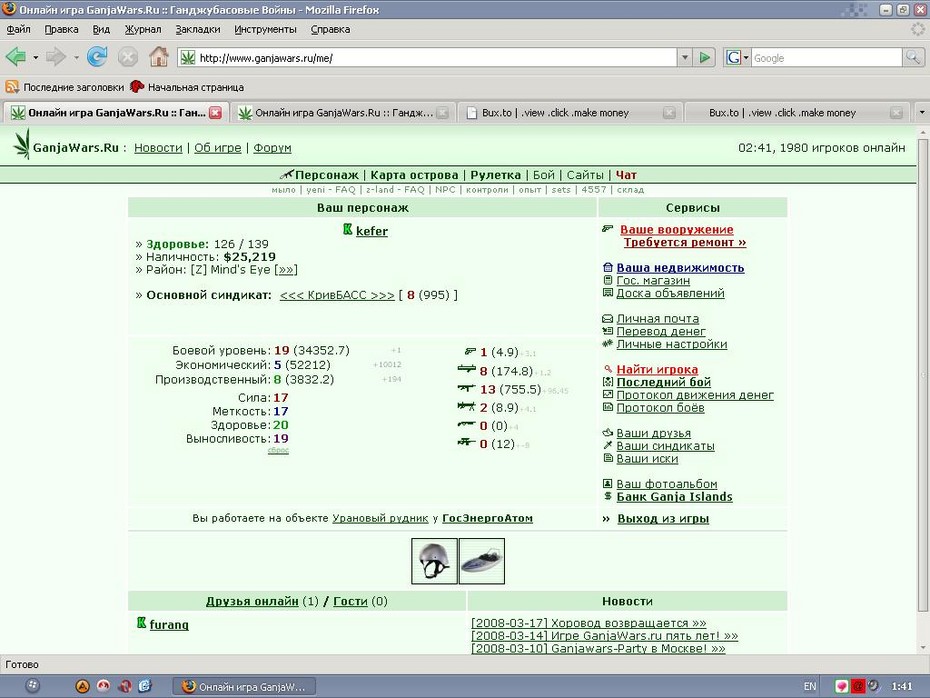Open the Рулетка page
Viewport: 930px width, 698px height.
coord(495,175)
